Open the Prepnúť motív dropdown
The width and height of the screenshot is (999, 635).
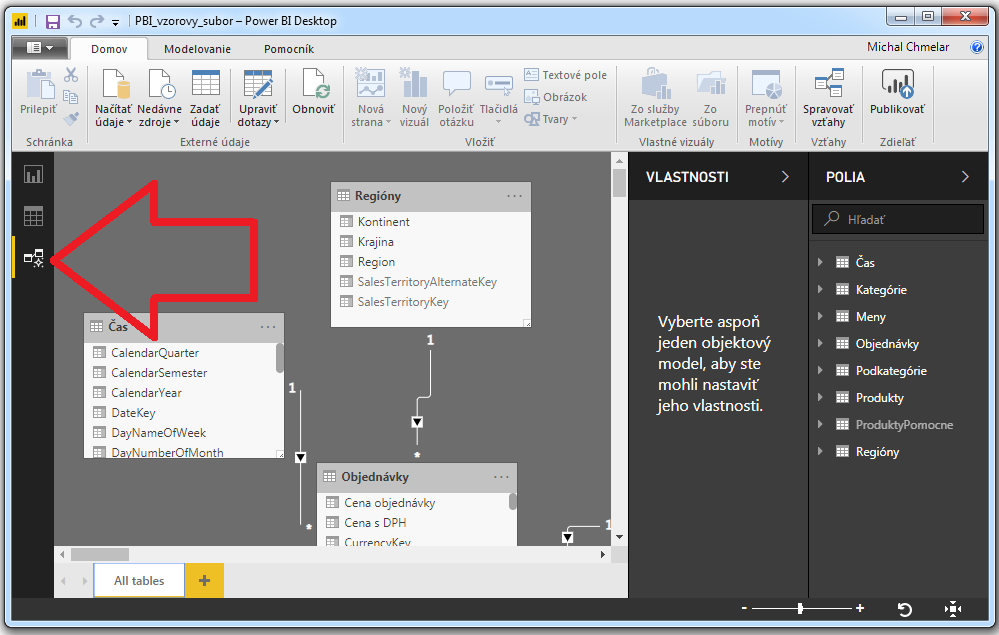(766, 98)
